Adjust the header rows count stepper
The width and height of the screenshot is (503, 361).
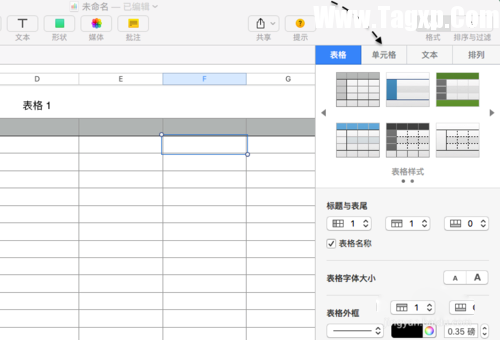point(424,223)
